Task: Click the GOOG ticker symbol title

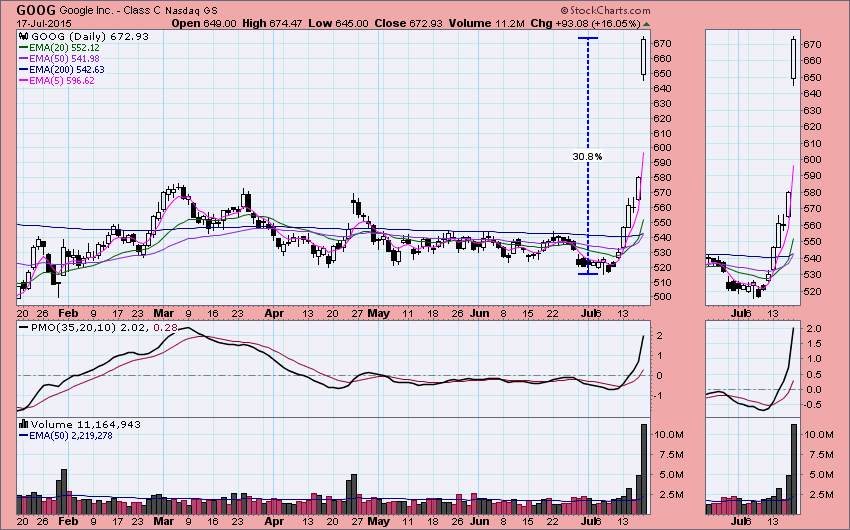Action: (24, 8)
